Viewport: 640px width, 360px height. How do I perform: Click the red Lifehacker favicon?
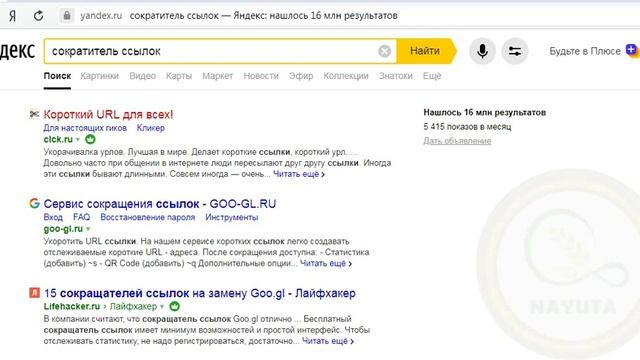click(34, 293)
